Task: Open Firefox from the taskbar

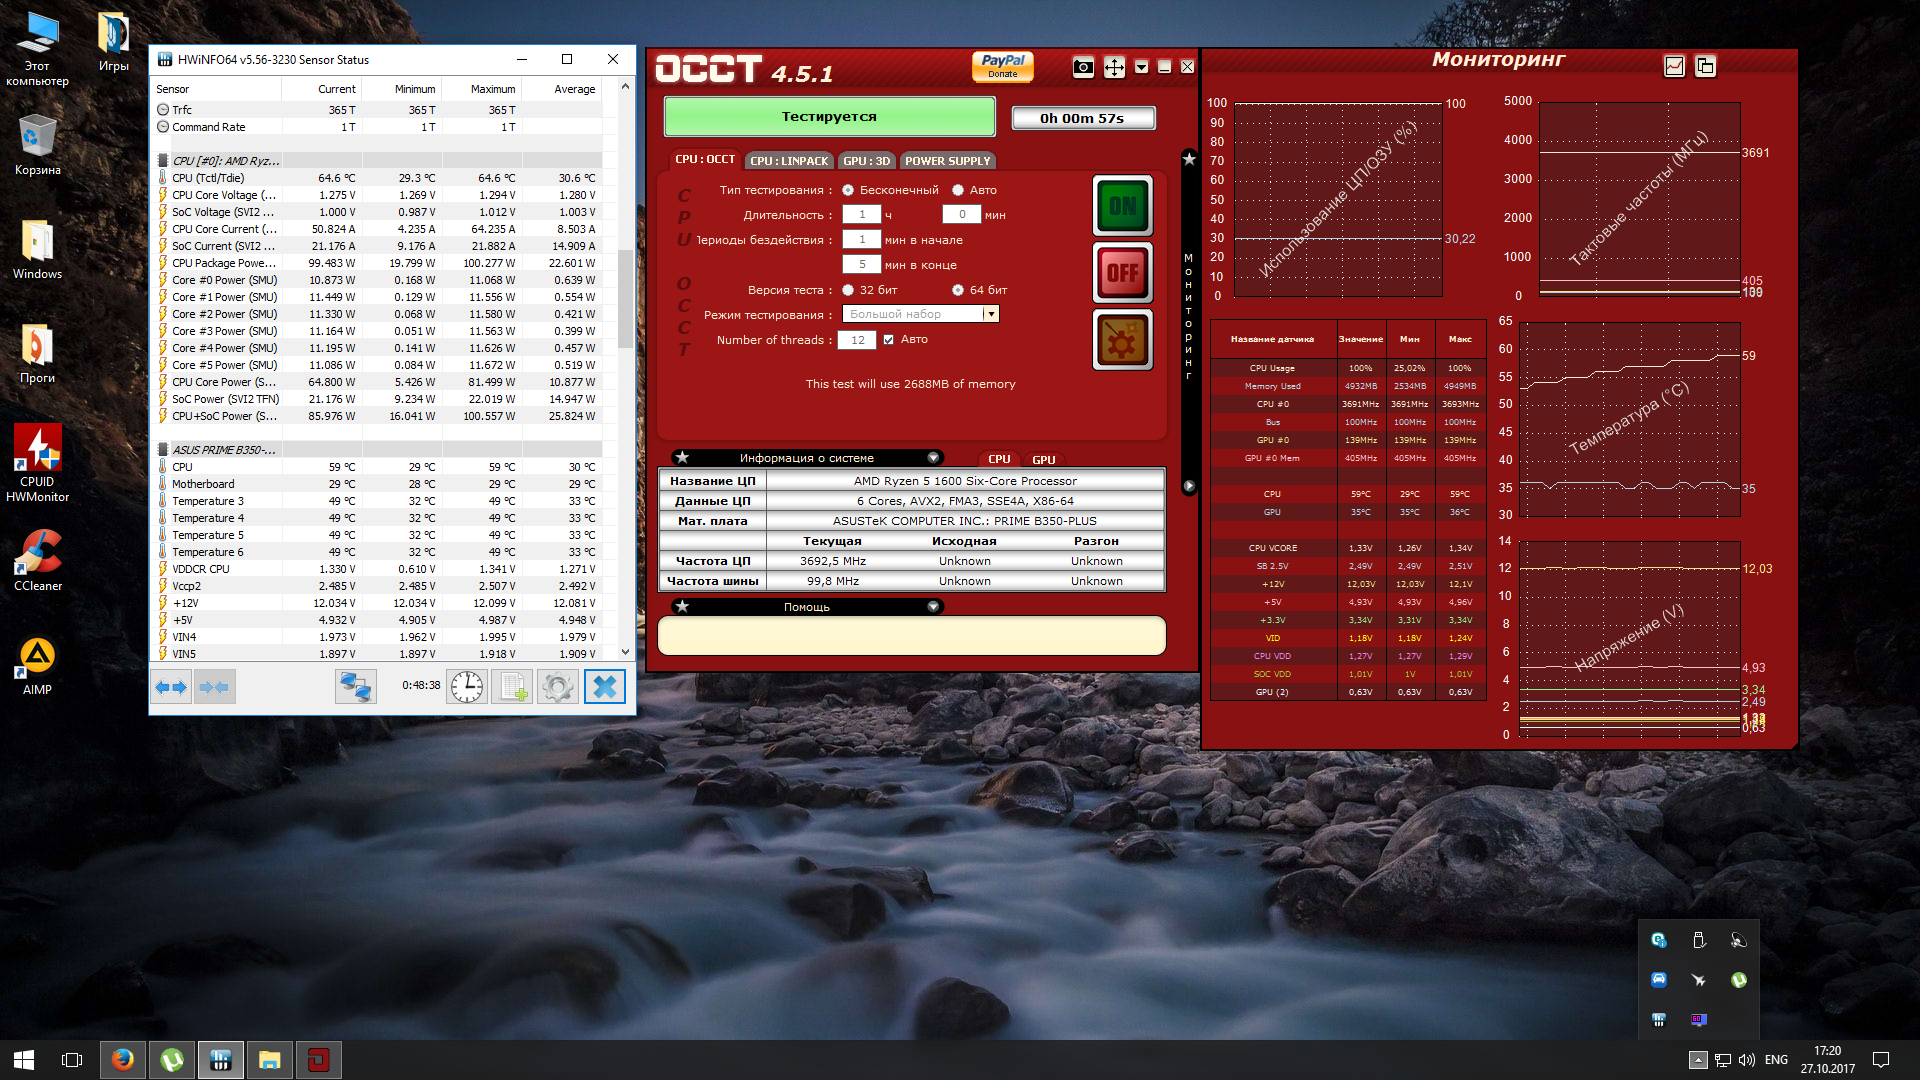Action: point(123,1060)
